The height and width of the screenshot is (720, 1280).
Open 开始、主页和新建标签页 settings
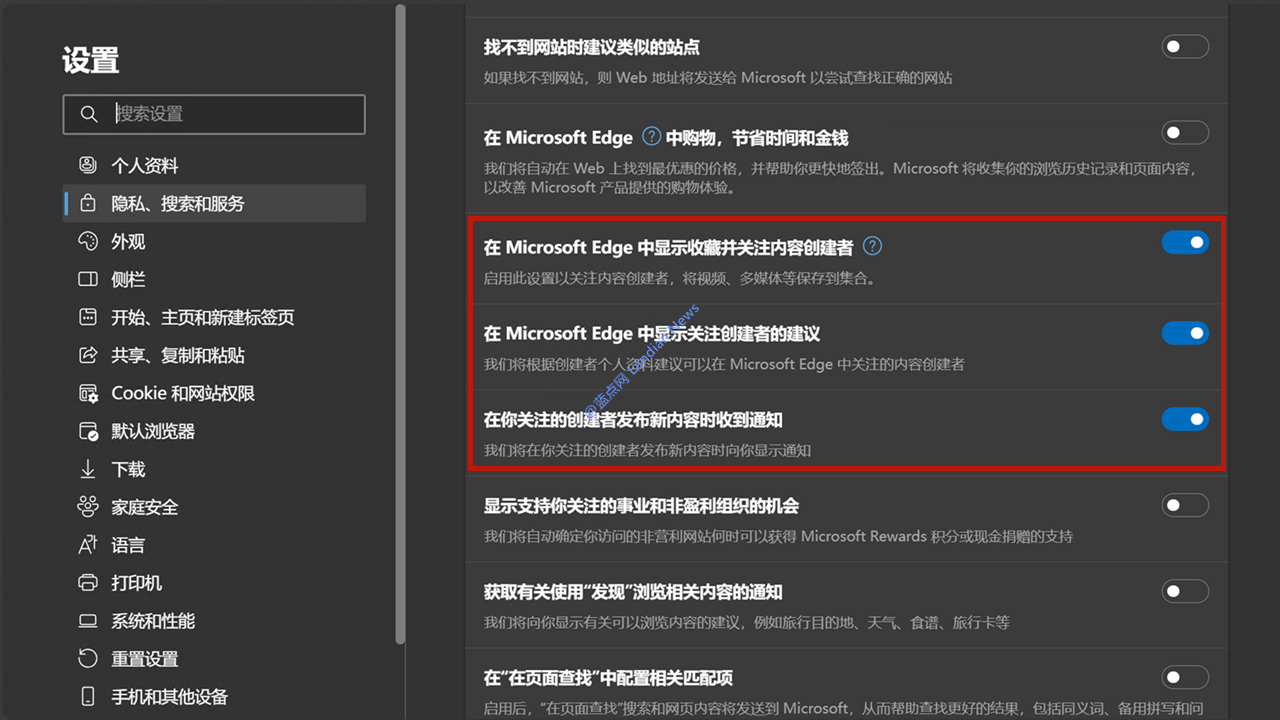214,317
